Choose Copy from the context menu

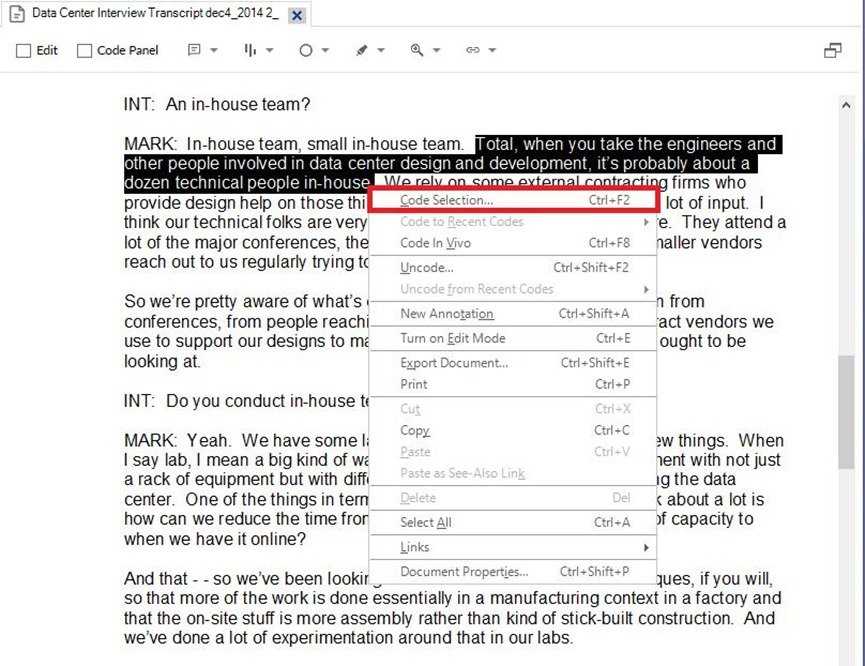coord(514,430)
